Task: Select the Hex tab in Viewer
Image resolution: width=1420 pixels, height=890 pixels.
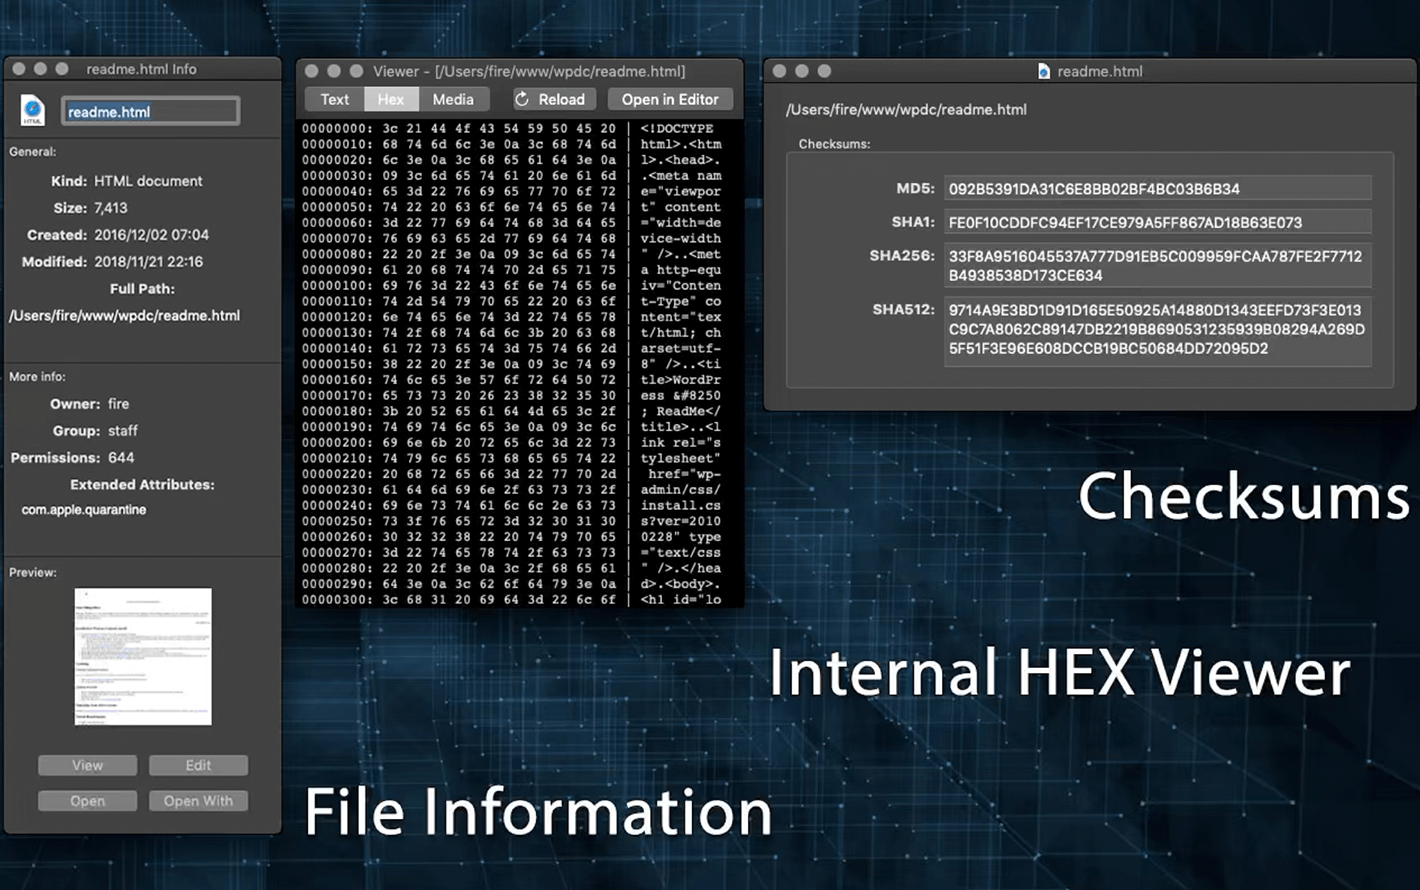Action: tap(391, 99)
